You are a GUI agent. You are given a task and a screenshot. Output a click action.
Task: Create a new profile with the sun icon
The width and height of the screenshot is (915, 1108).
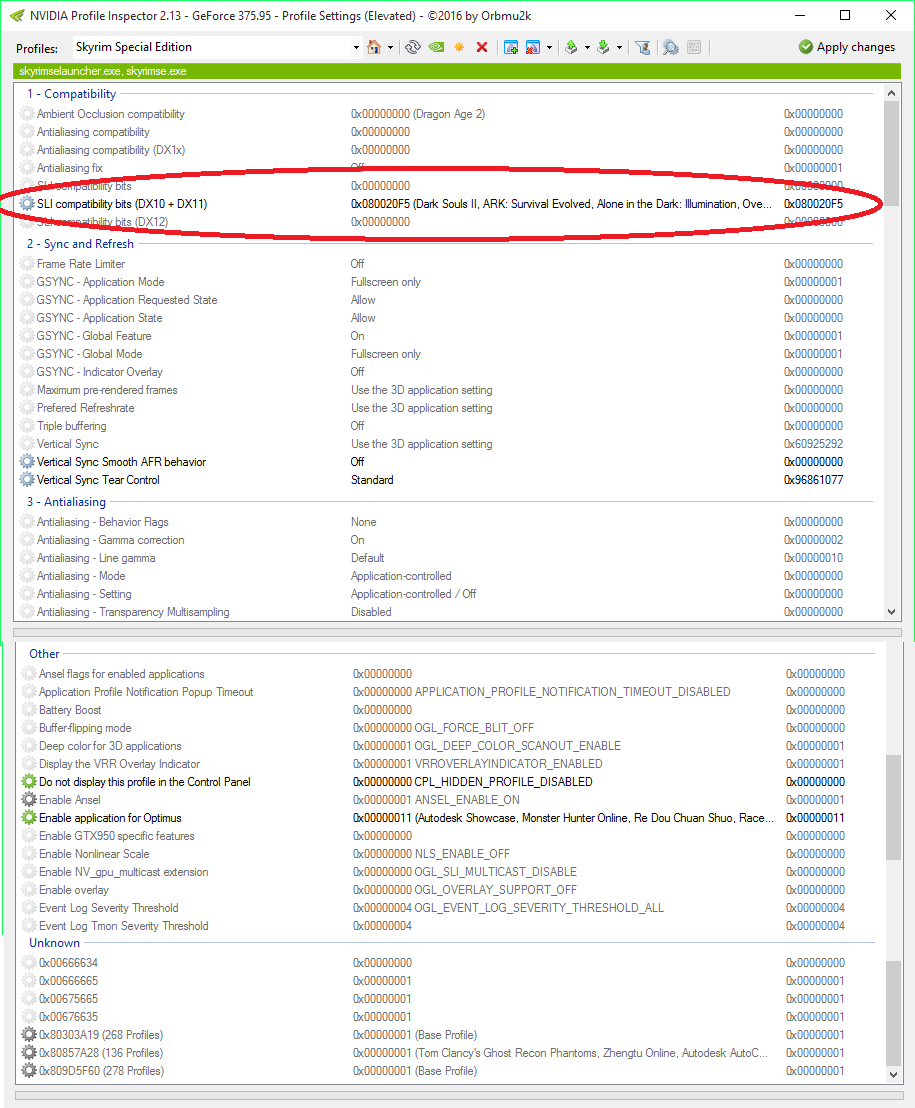[459, 47]
